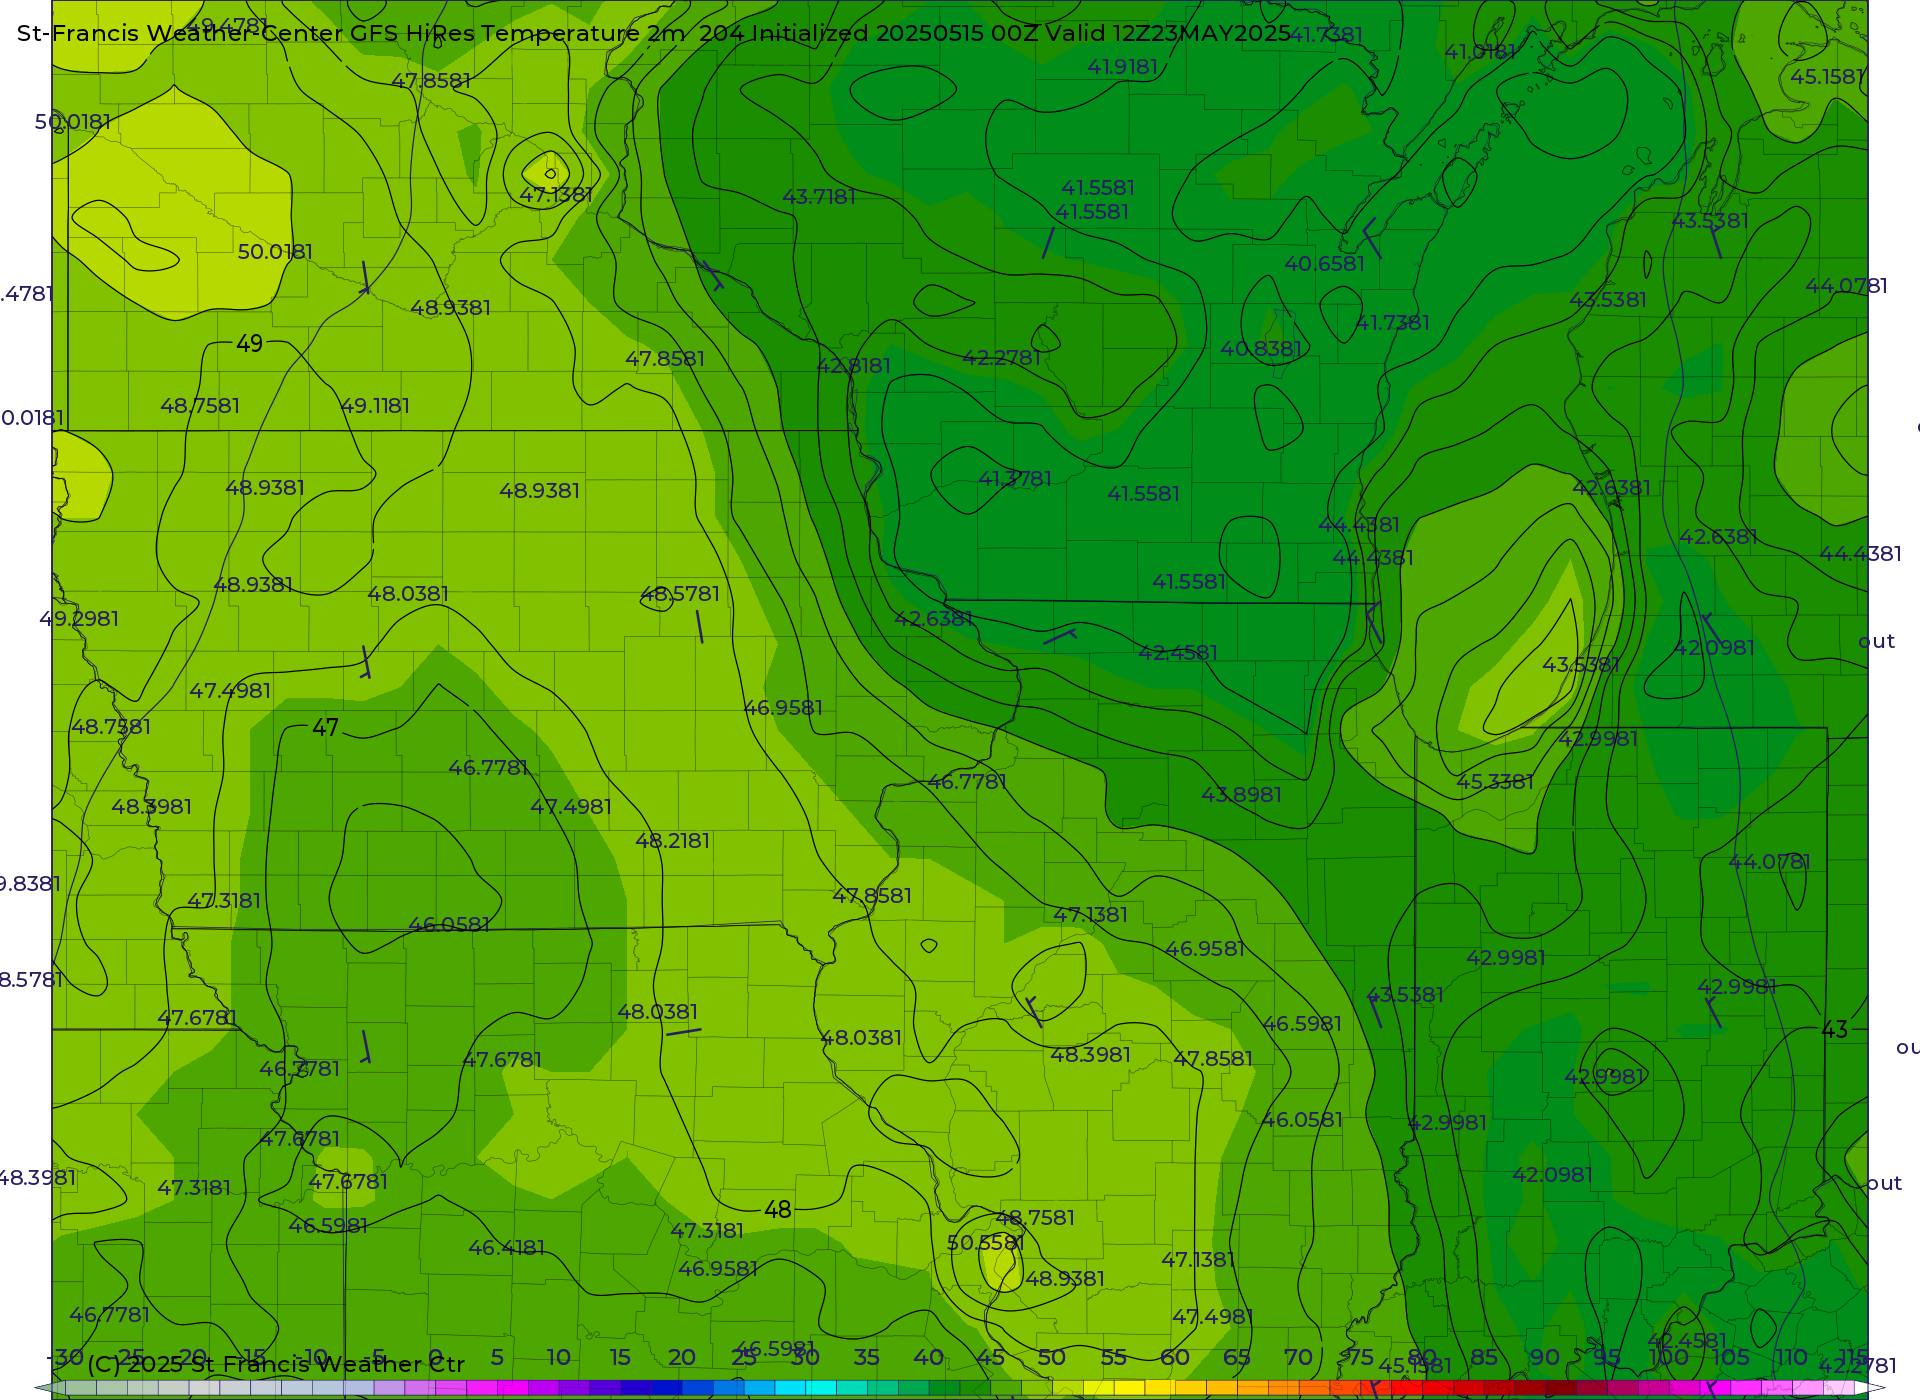Select the 49 contour line label
The image size is (1920, 1400).
[x=249, y=344]
